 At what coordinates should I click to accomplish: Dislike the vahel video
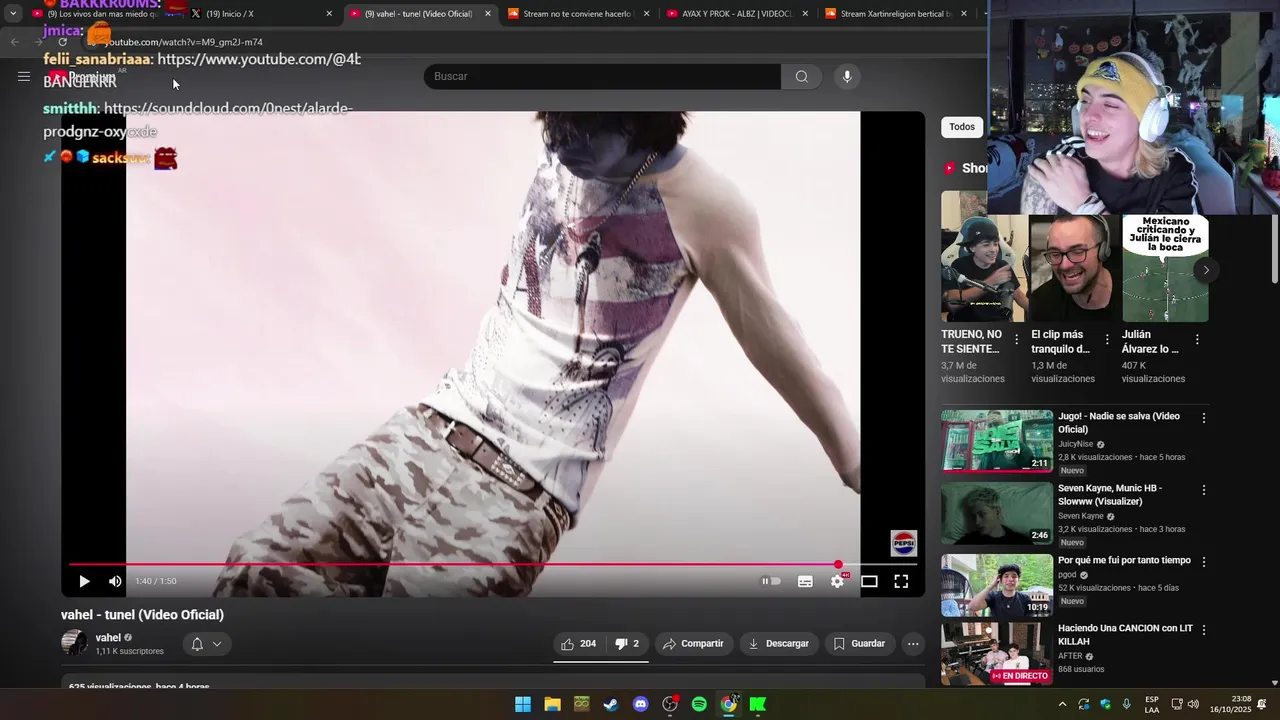pyautogui.click(x=627, y=644)
